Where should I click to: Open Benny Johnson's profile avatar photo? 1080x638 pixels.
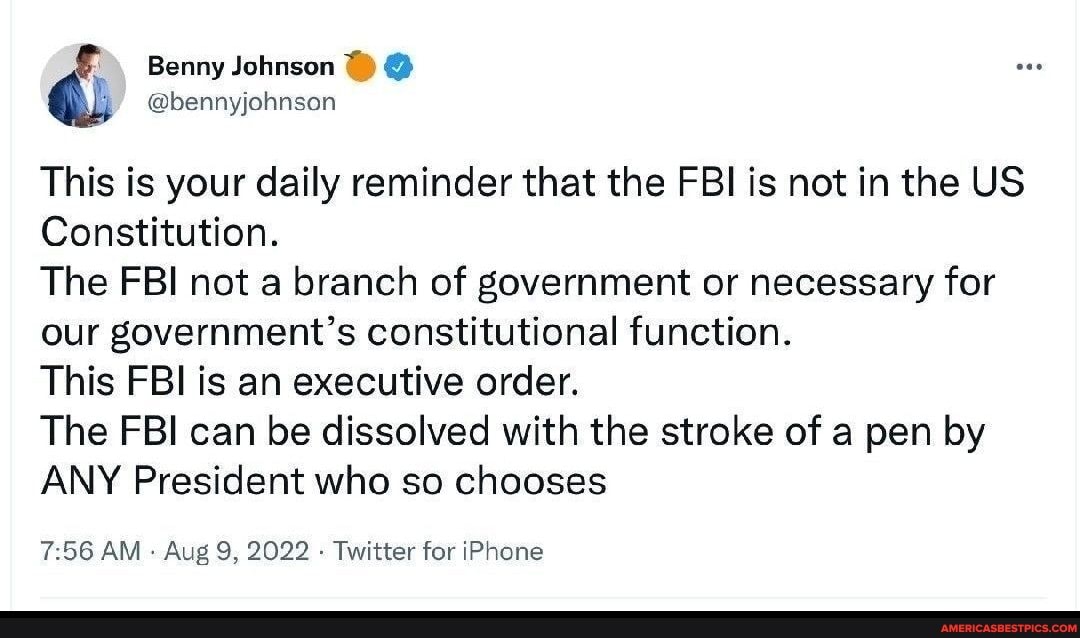[83, 85]
